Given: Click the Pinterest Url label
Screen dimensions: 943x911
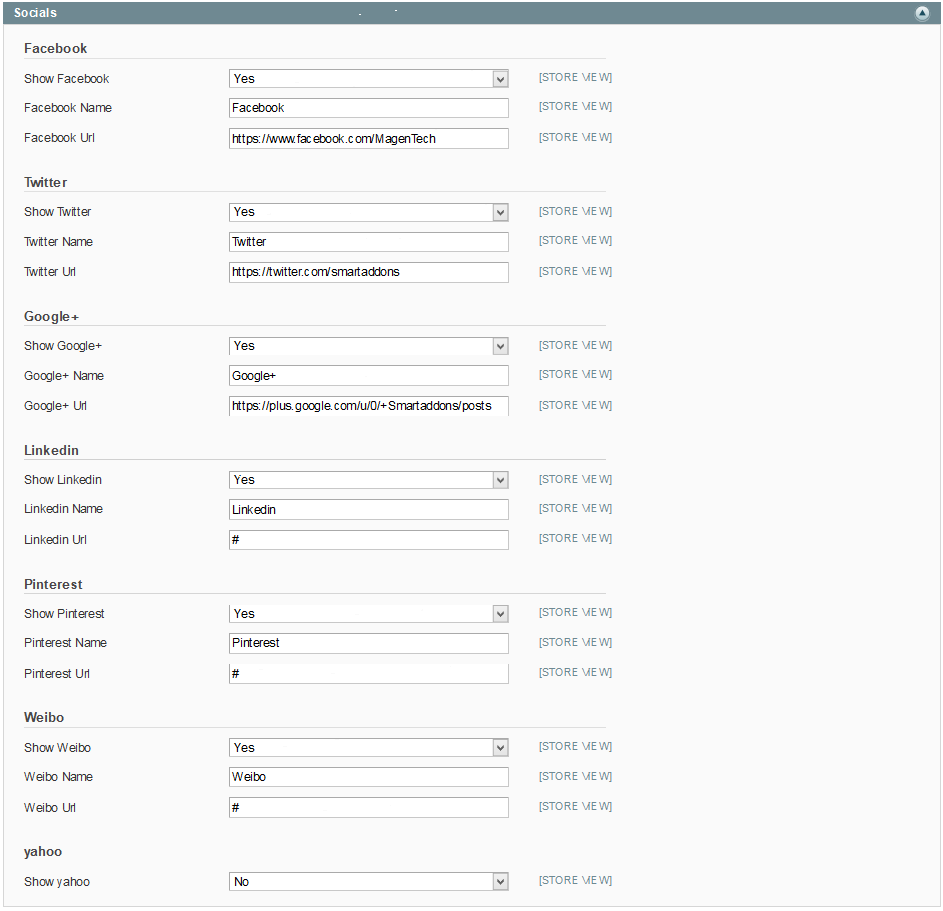Looking at the screenshot, I should [x=57, y=674].
